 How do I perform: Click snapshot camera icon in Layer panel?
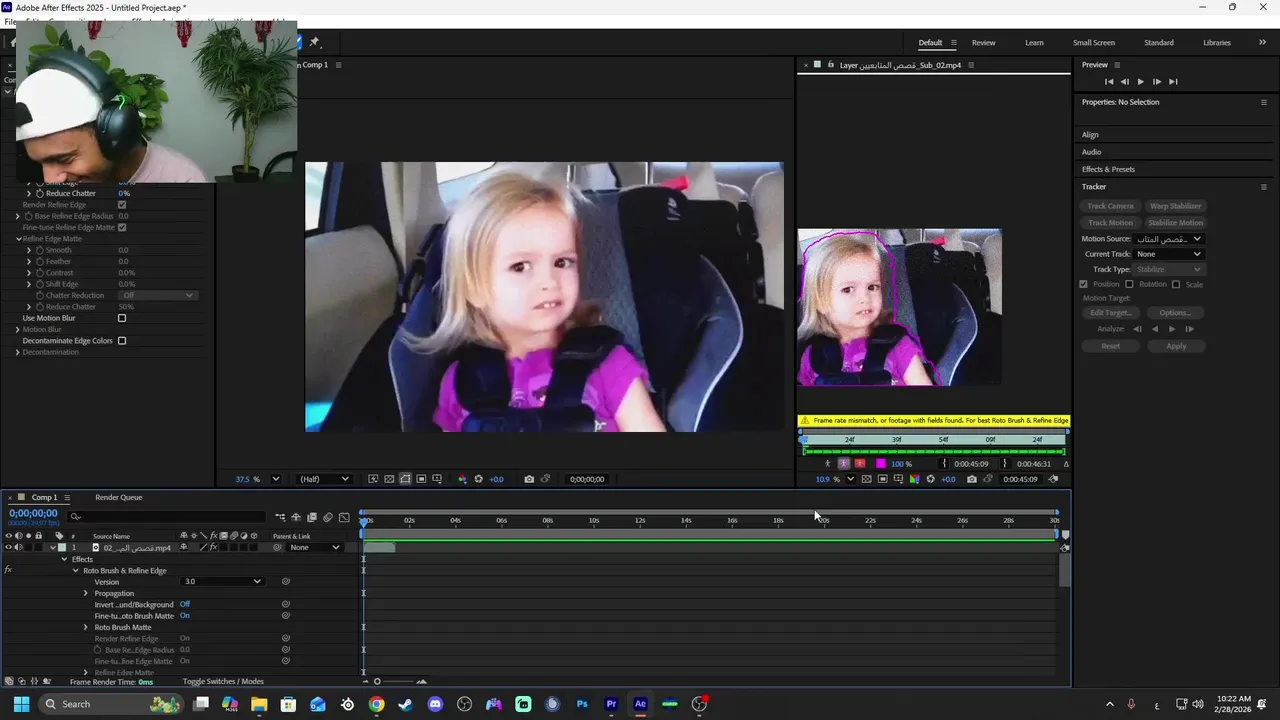[x=972, y=479]
